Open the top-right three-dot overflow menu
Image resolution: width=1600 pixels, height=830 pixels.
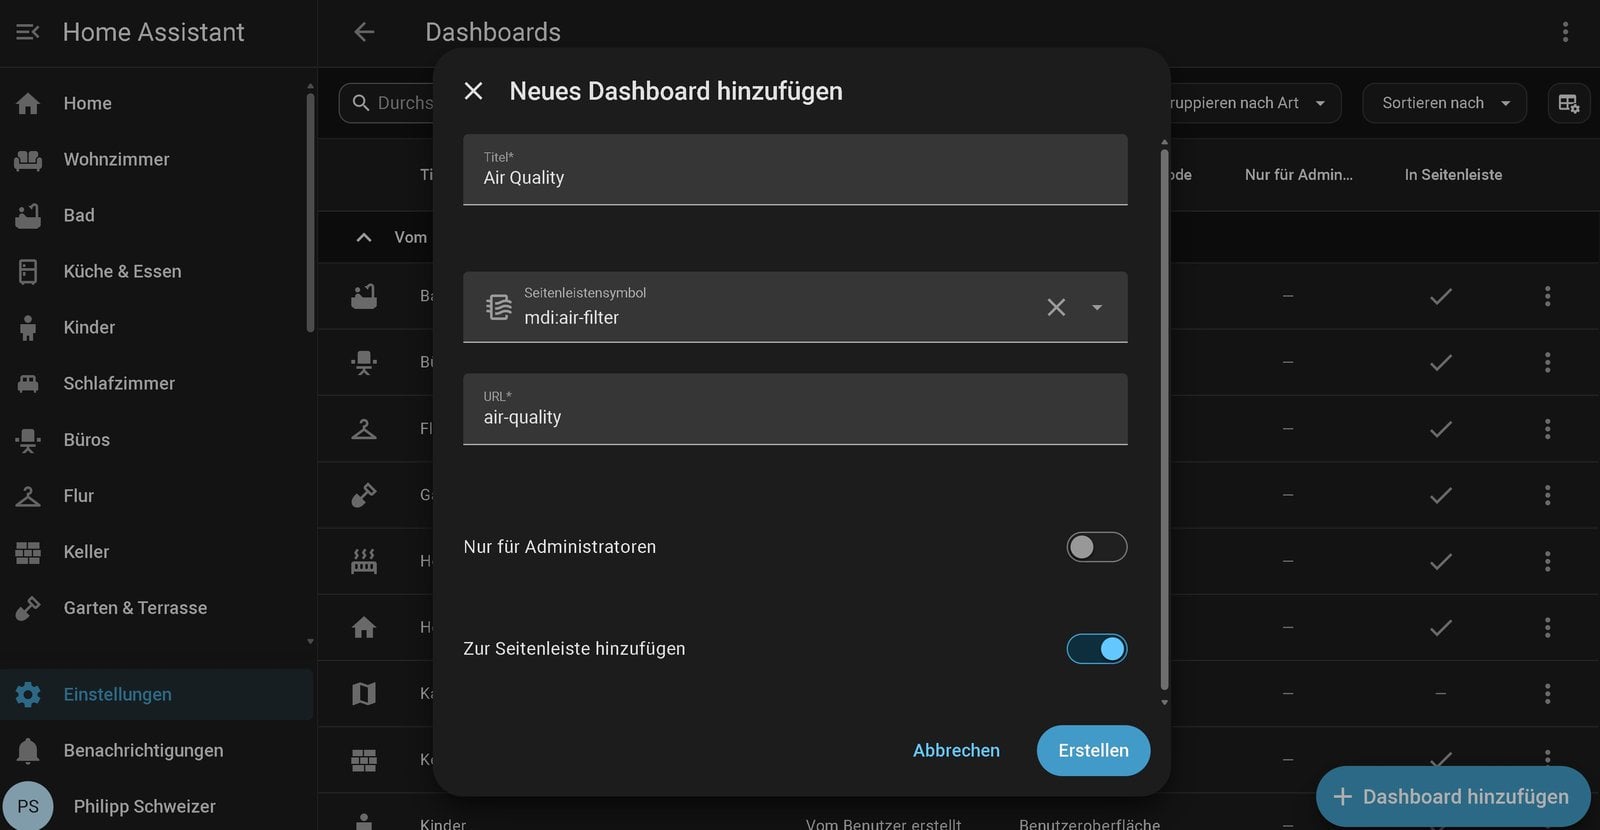pos(1565,32)
